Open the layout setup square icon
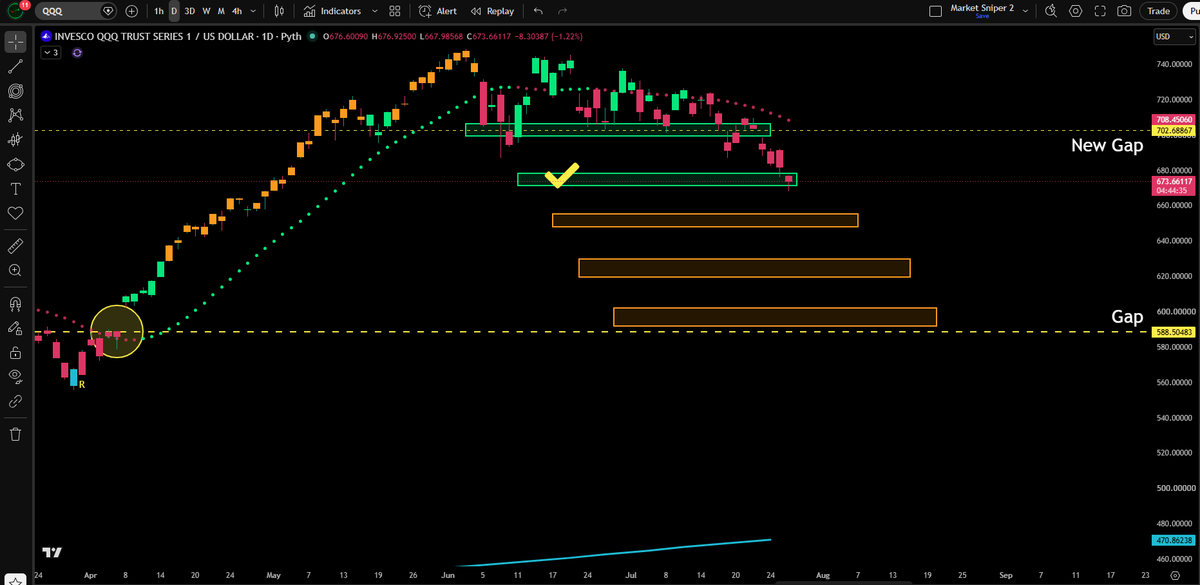1200x585 pixels. pos(935,11)
